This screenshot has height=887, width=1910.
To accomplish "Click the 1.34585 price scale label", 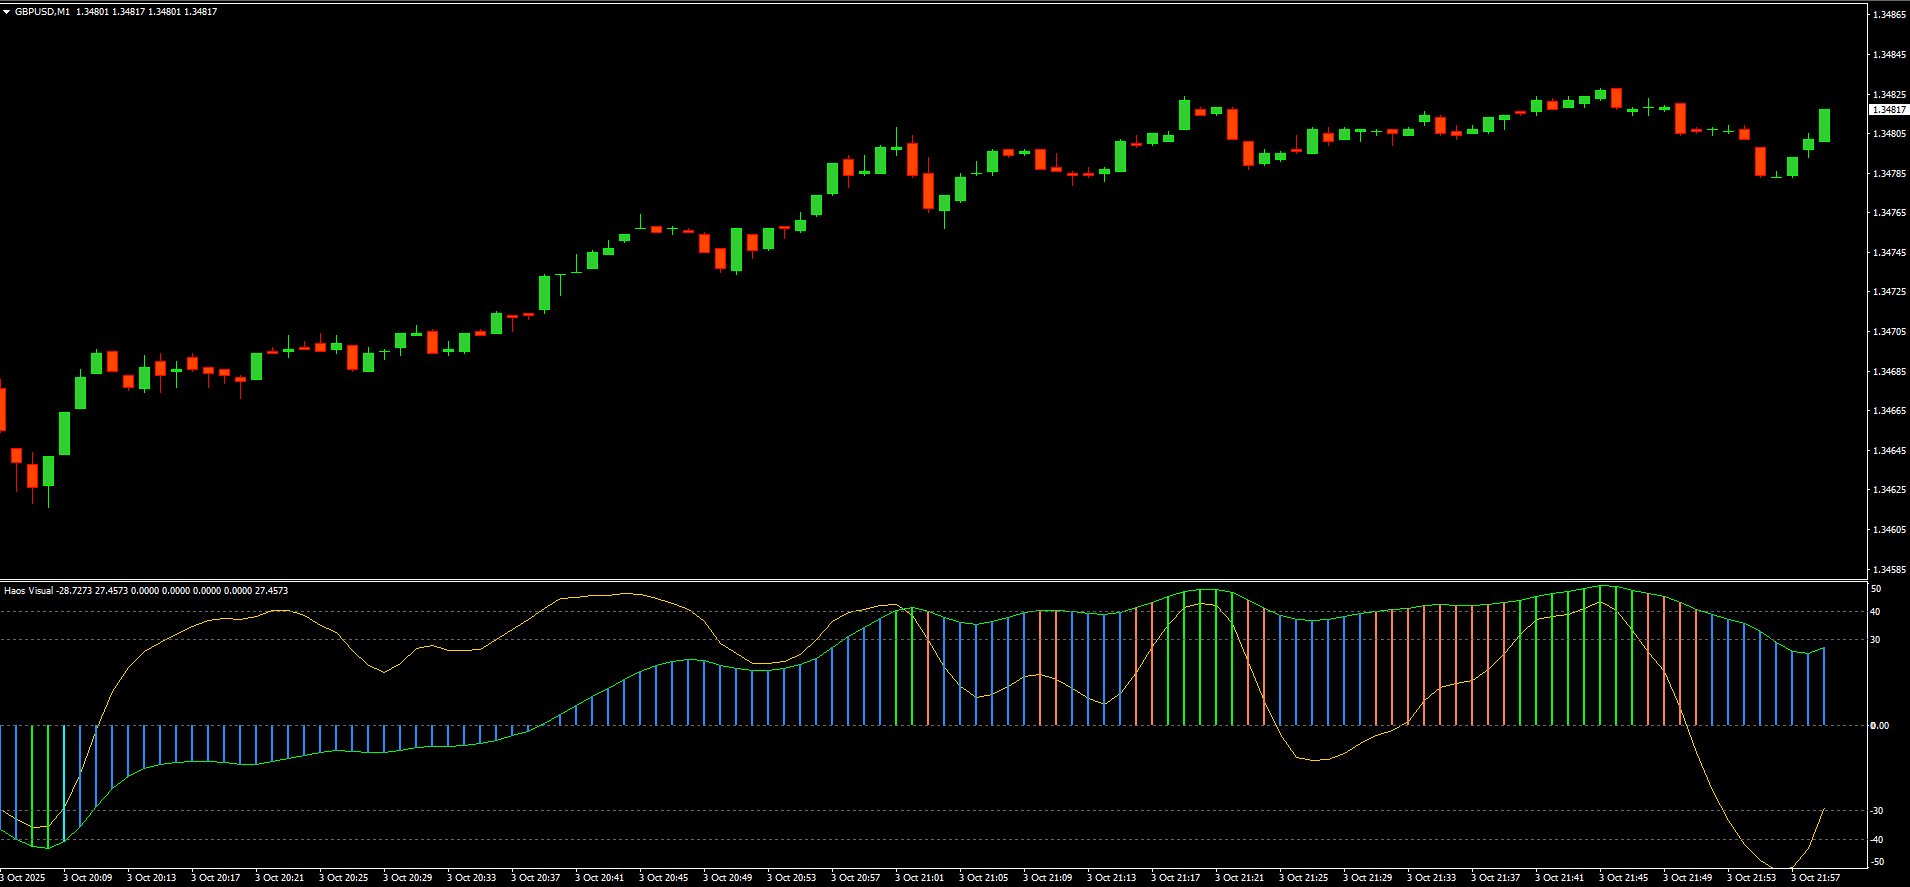I will coord(1888,570).
